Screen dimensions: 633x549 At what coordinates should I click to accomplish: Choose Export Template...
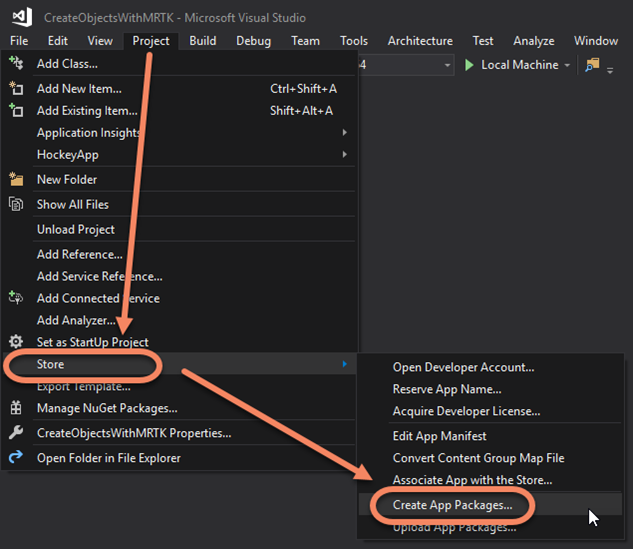(x=180, y=386)
